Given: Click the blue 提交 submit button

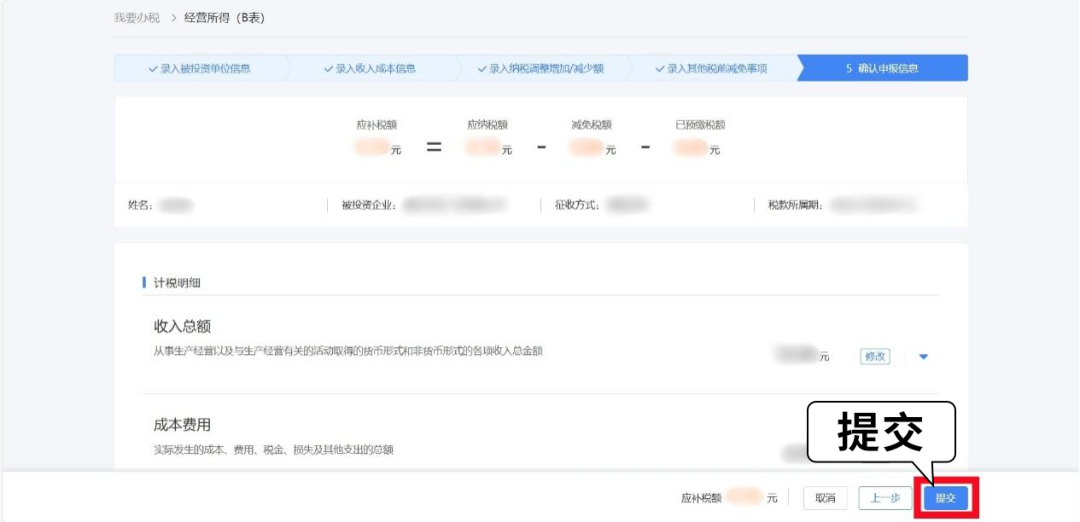Looking at the screenshot, I should click(945, 498).
